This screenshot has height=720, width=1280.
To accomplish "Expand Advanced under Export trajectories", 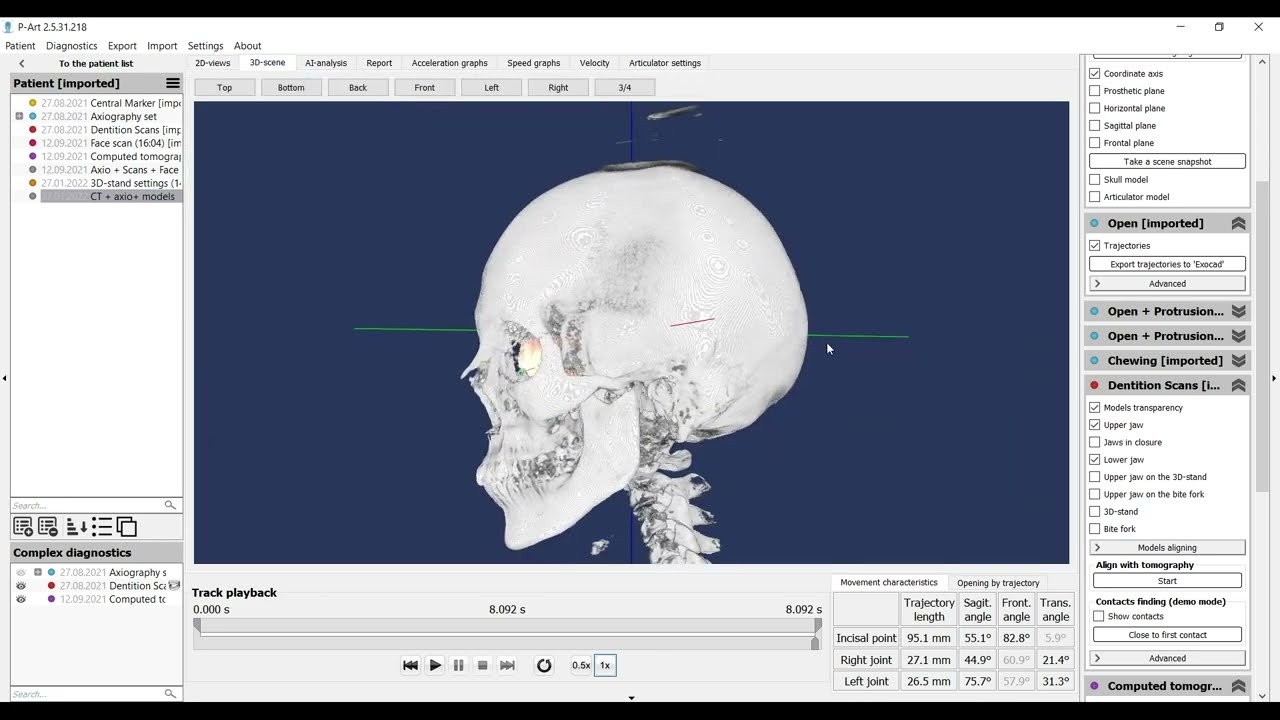I will coord(1167,284).
